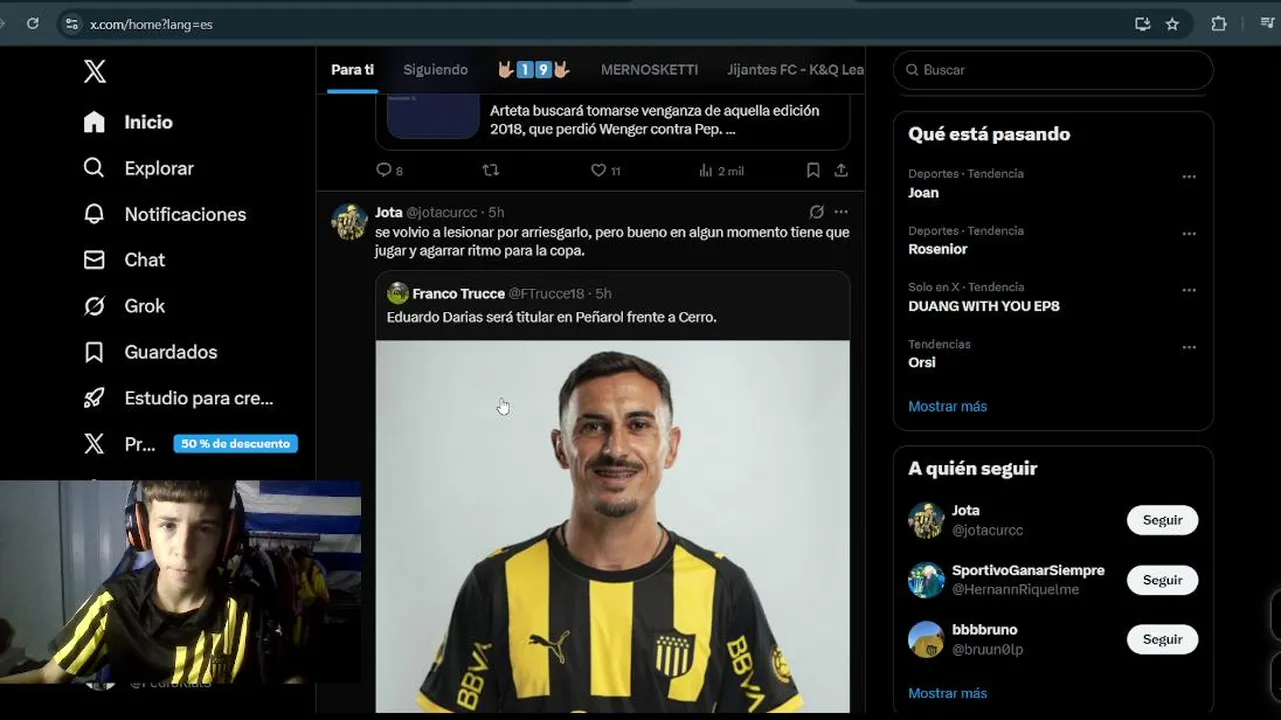
Task: Like the Arteta post with 11 likes
Action: tap(605, 171)
